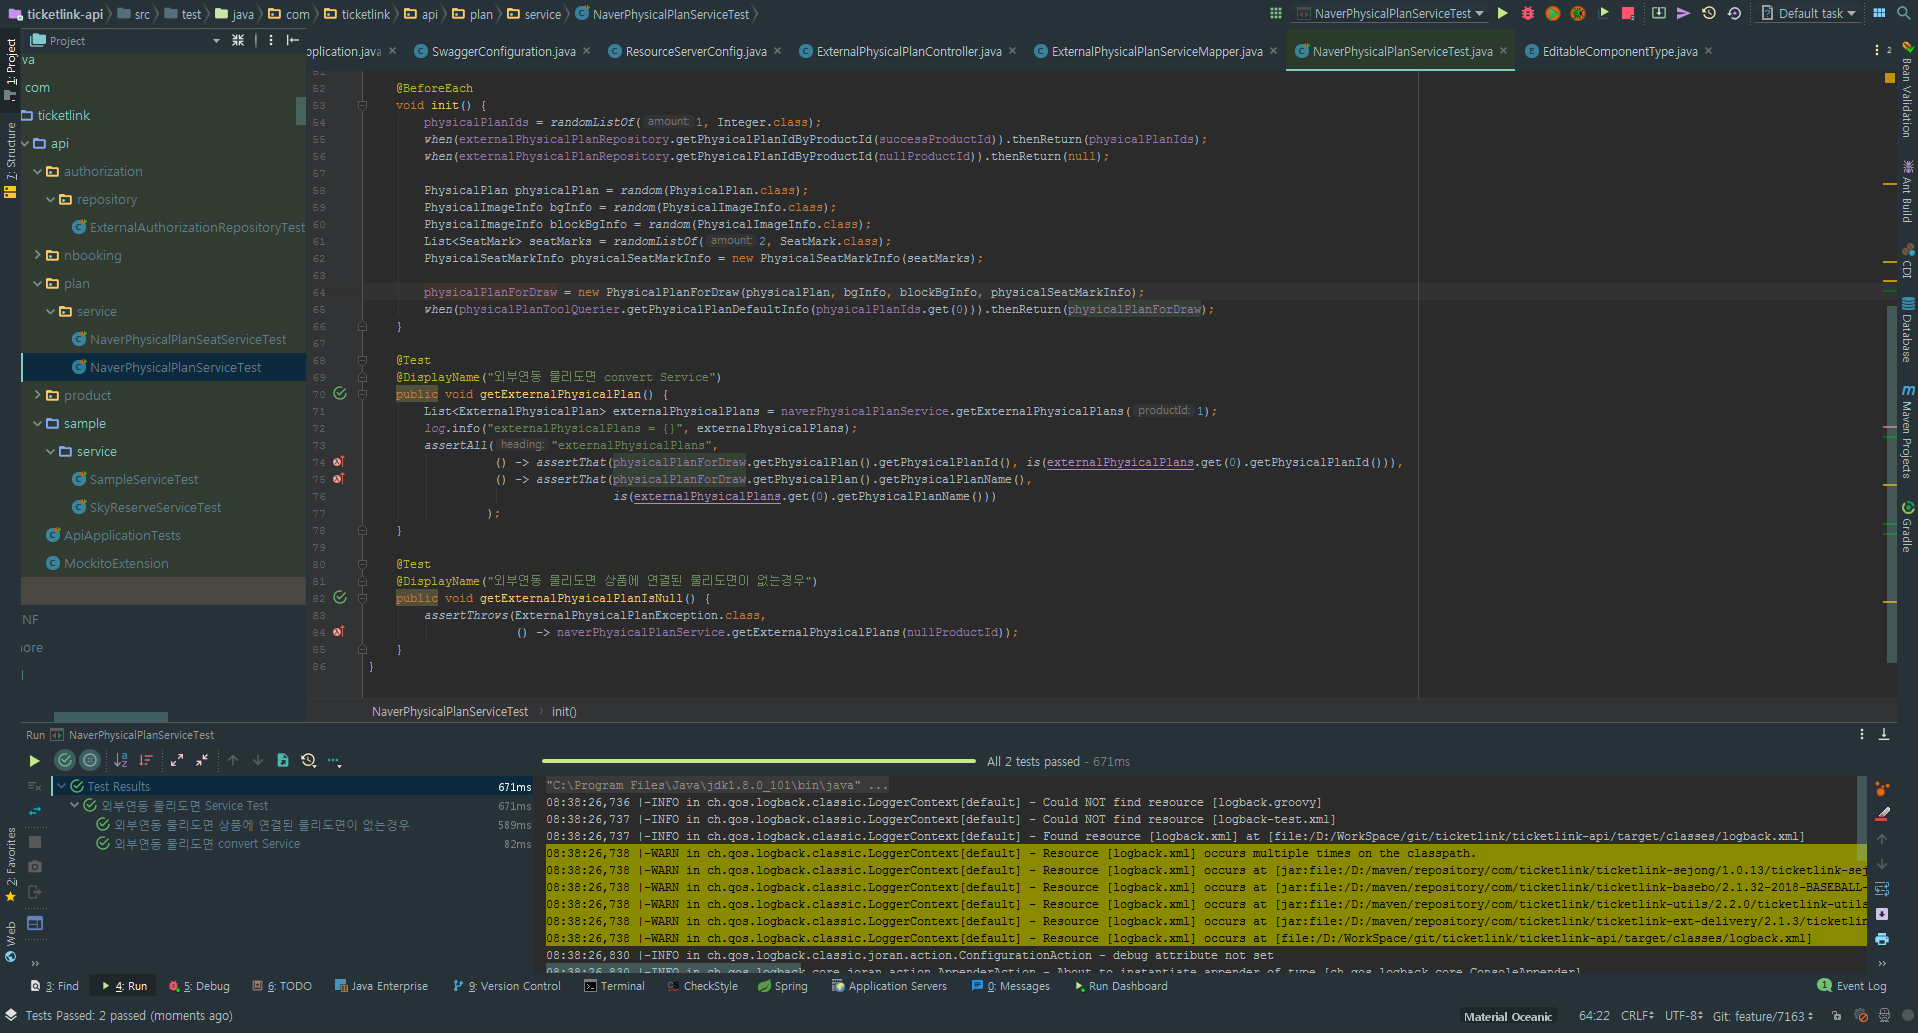
Task: Restore the layout in the Run panel sidebar
Action: point(35,923)
